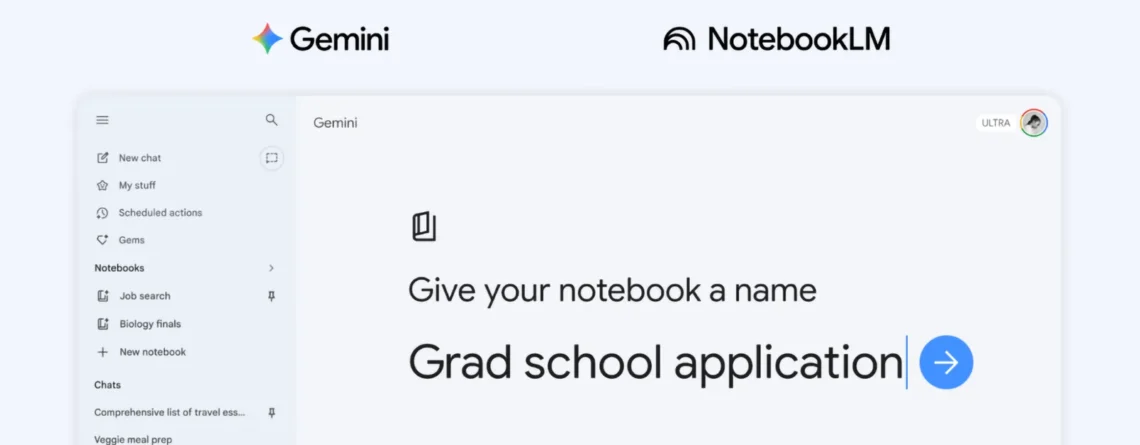The height and width of the screenshot is (445, 1140).
Task: Open the Biology finals notebook
Action: [149, 324]
